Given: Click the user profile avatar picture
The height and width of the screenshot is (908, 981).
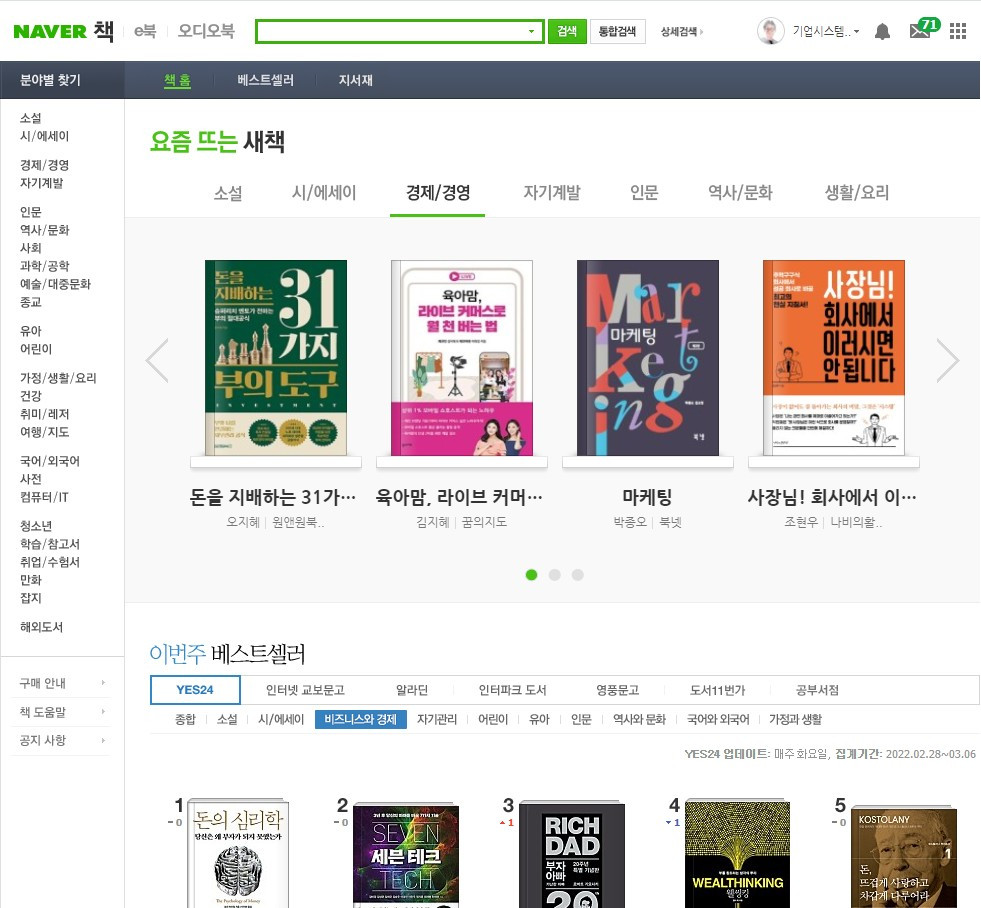Looking at the screenshot, I should pos(770,31).
